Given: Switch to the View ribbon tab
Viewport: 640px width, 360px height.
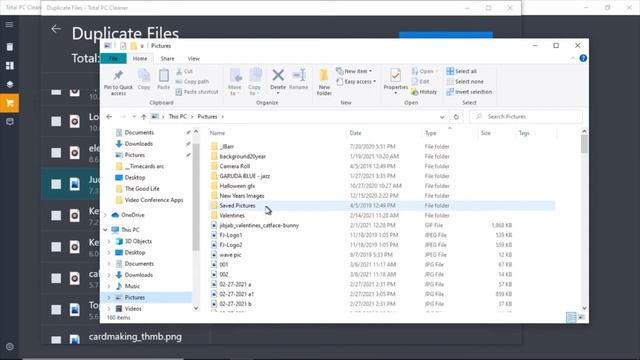Looking at the screenshot, I should [x=193, y=59].
